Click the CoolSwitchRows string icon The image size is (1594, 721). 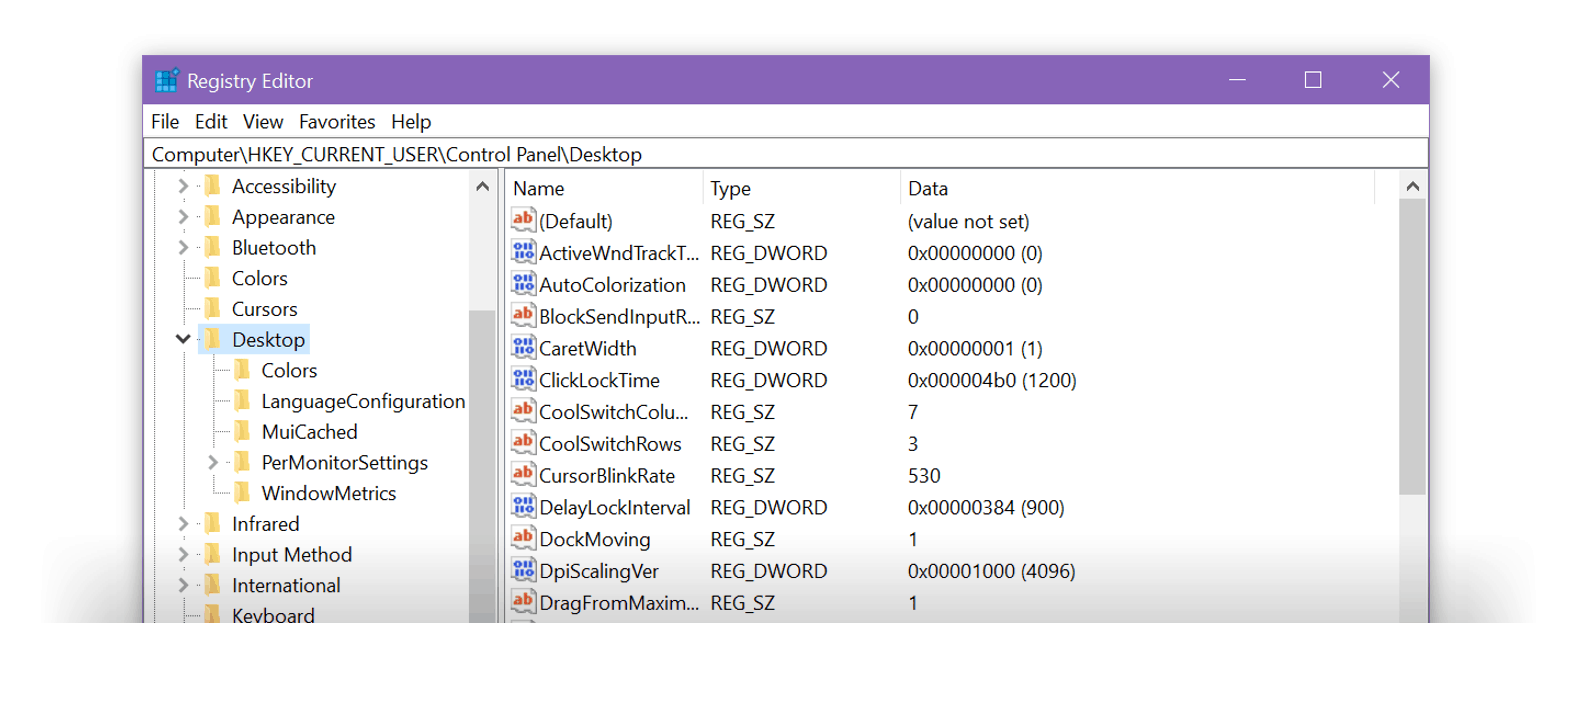pyautogui.click(x=523, y=443)
